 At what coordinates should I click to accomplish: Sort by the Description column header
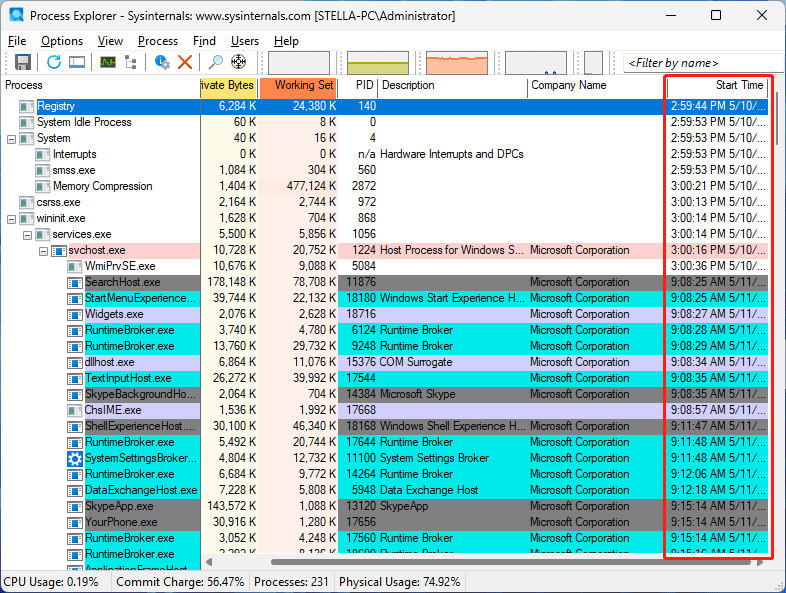[x=453, y=85]
